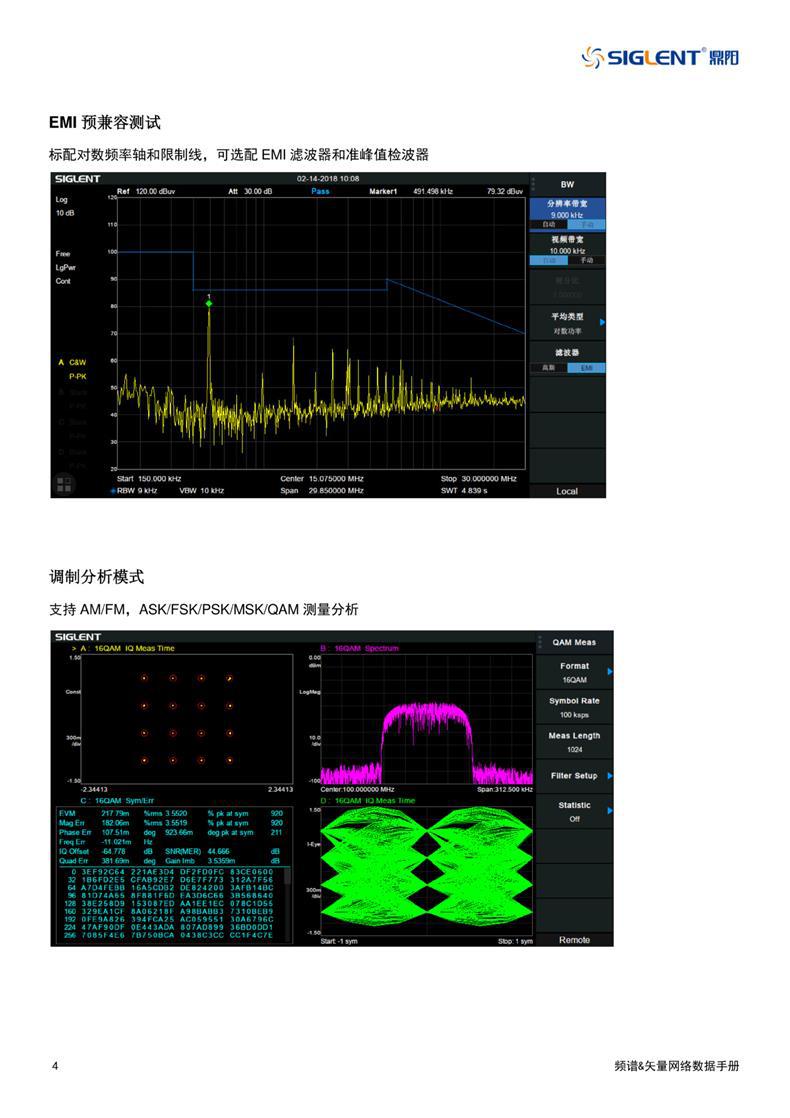Image resolution: width=790 pixels, height=1118 pixels.
Task: Click the SIGLENT logo in QAM screen
Action: (x=78, y=637)
